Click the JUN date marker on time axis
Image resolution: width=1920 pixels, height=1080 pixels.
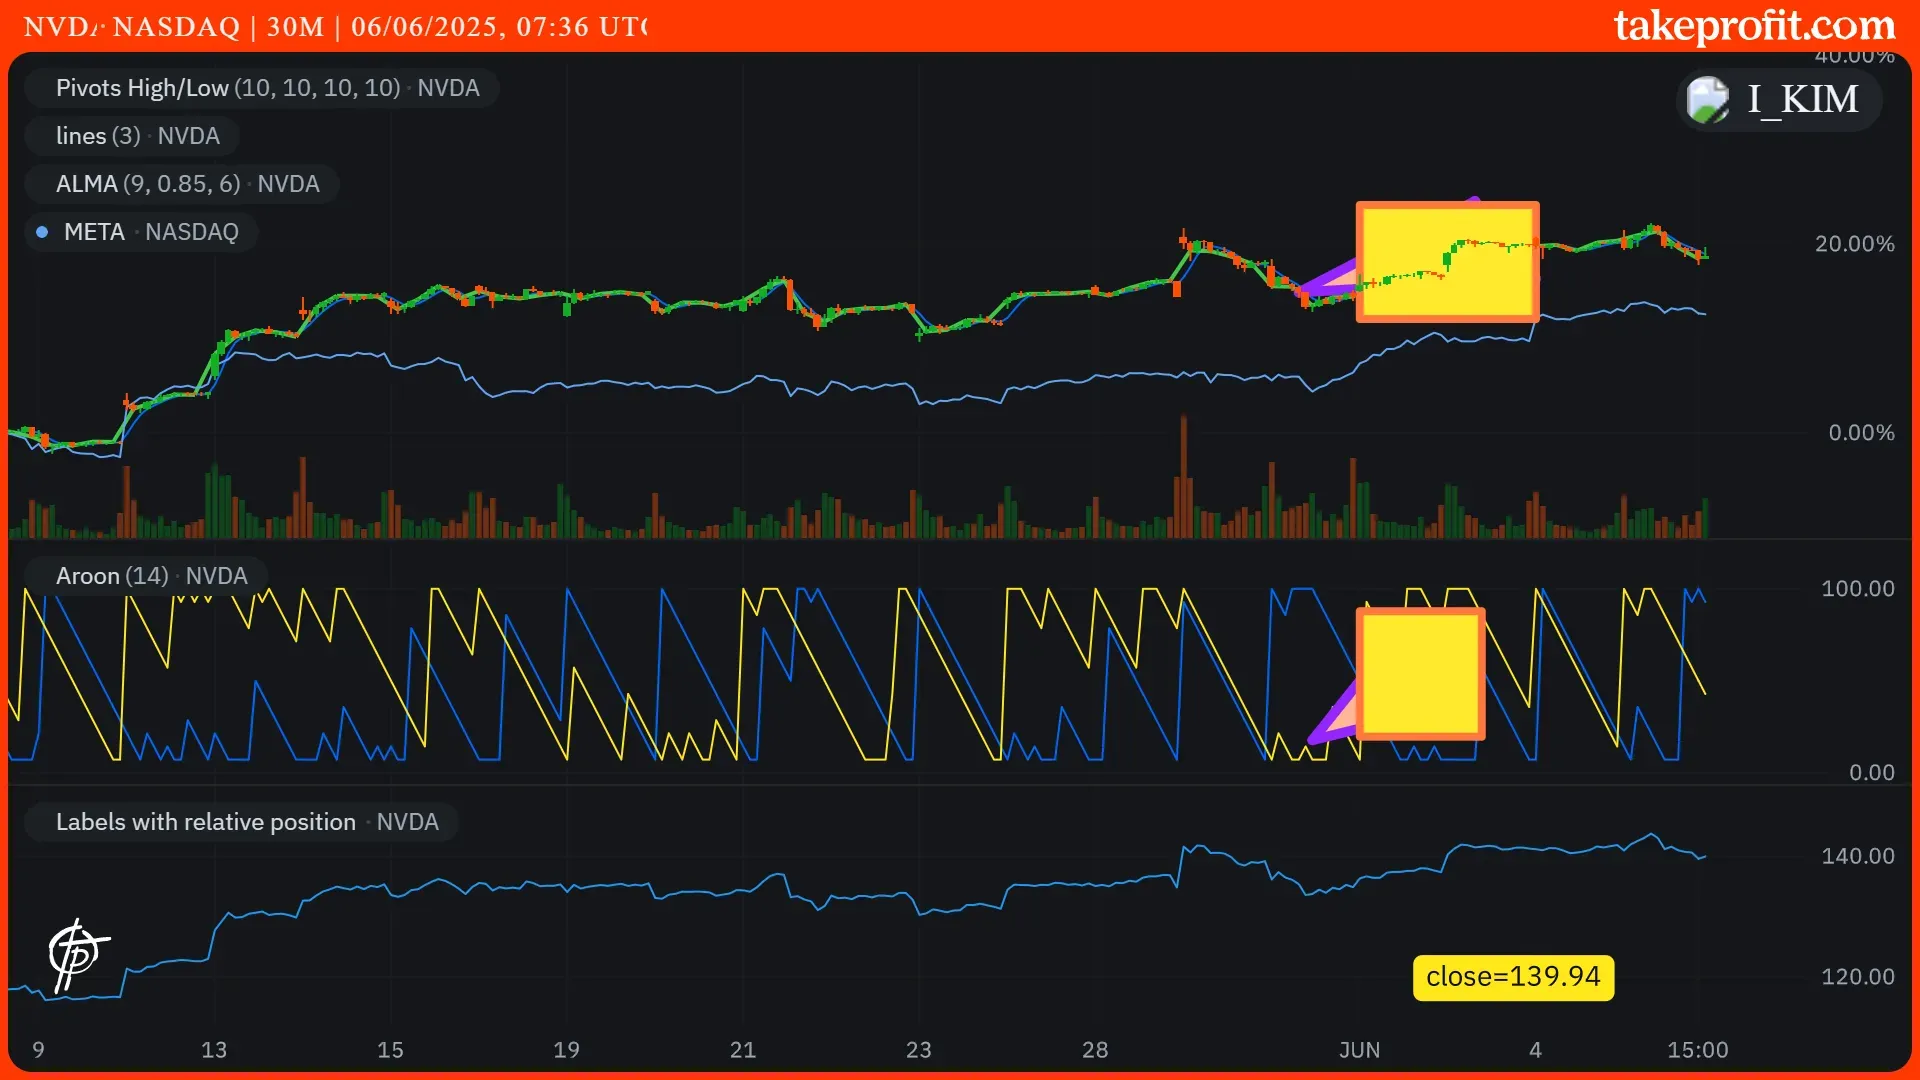1359,1050
